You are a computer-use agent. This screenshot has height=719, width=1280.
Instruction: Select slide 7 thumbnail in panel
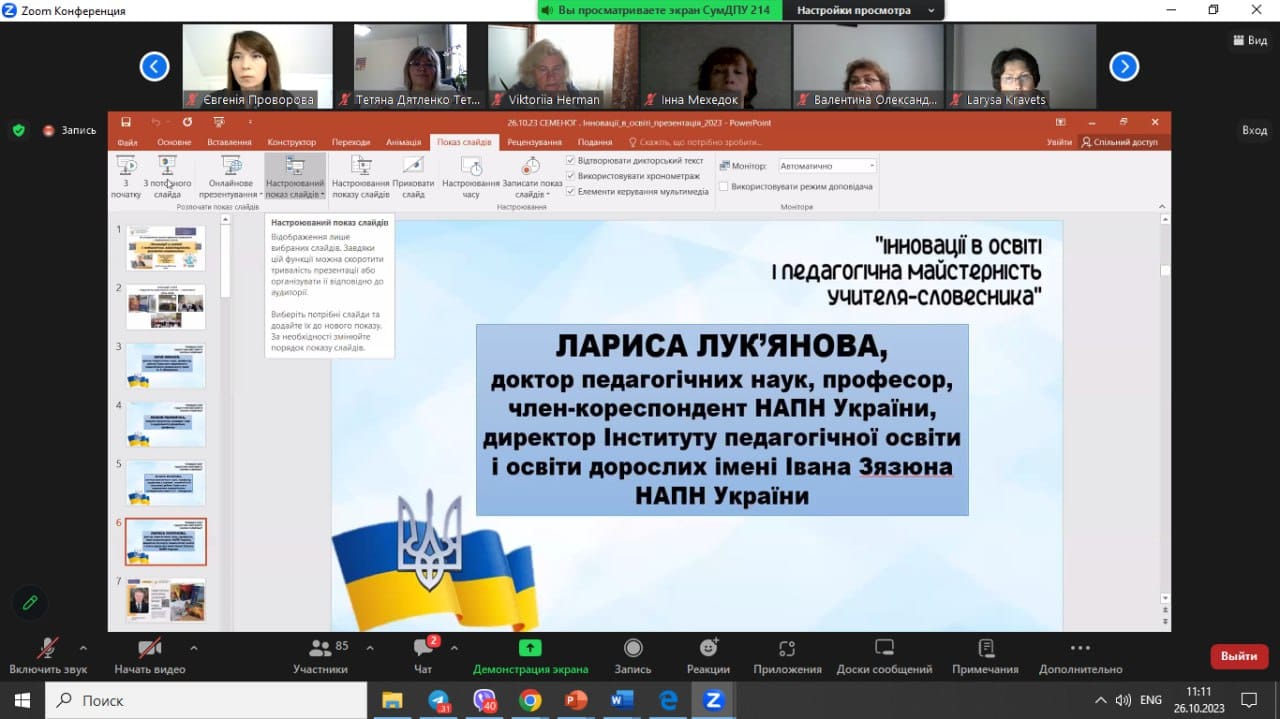point(166,600)
